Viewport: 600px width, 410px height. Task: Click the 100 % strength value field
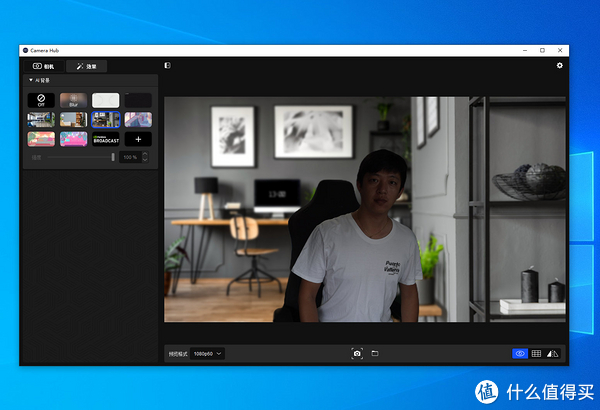point(130,157)
